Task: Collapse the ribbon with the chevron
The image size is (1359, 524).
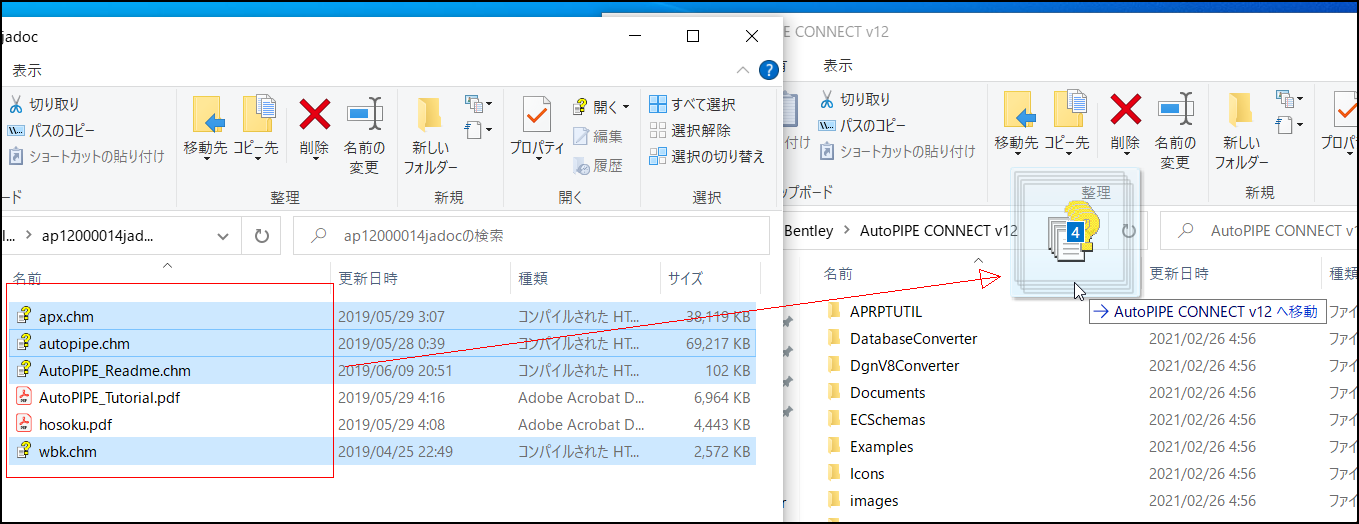Action: click(x=742, y=70)
